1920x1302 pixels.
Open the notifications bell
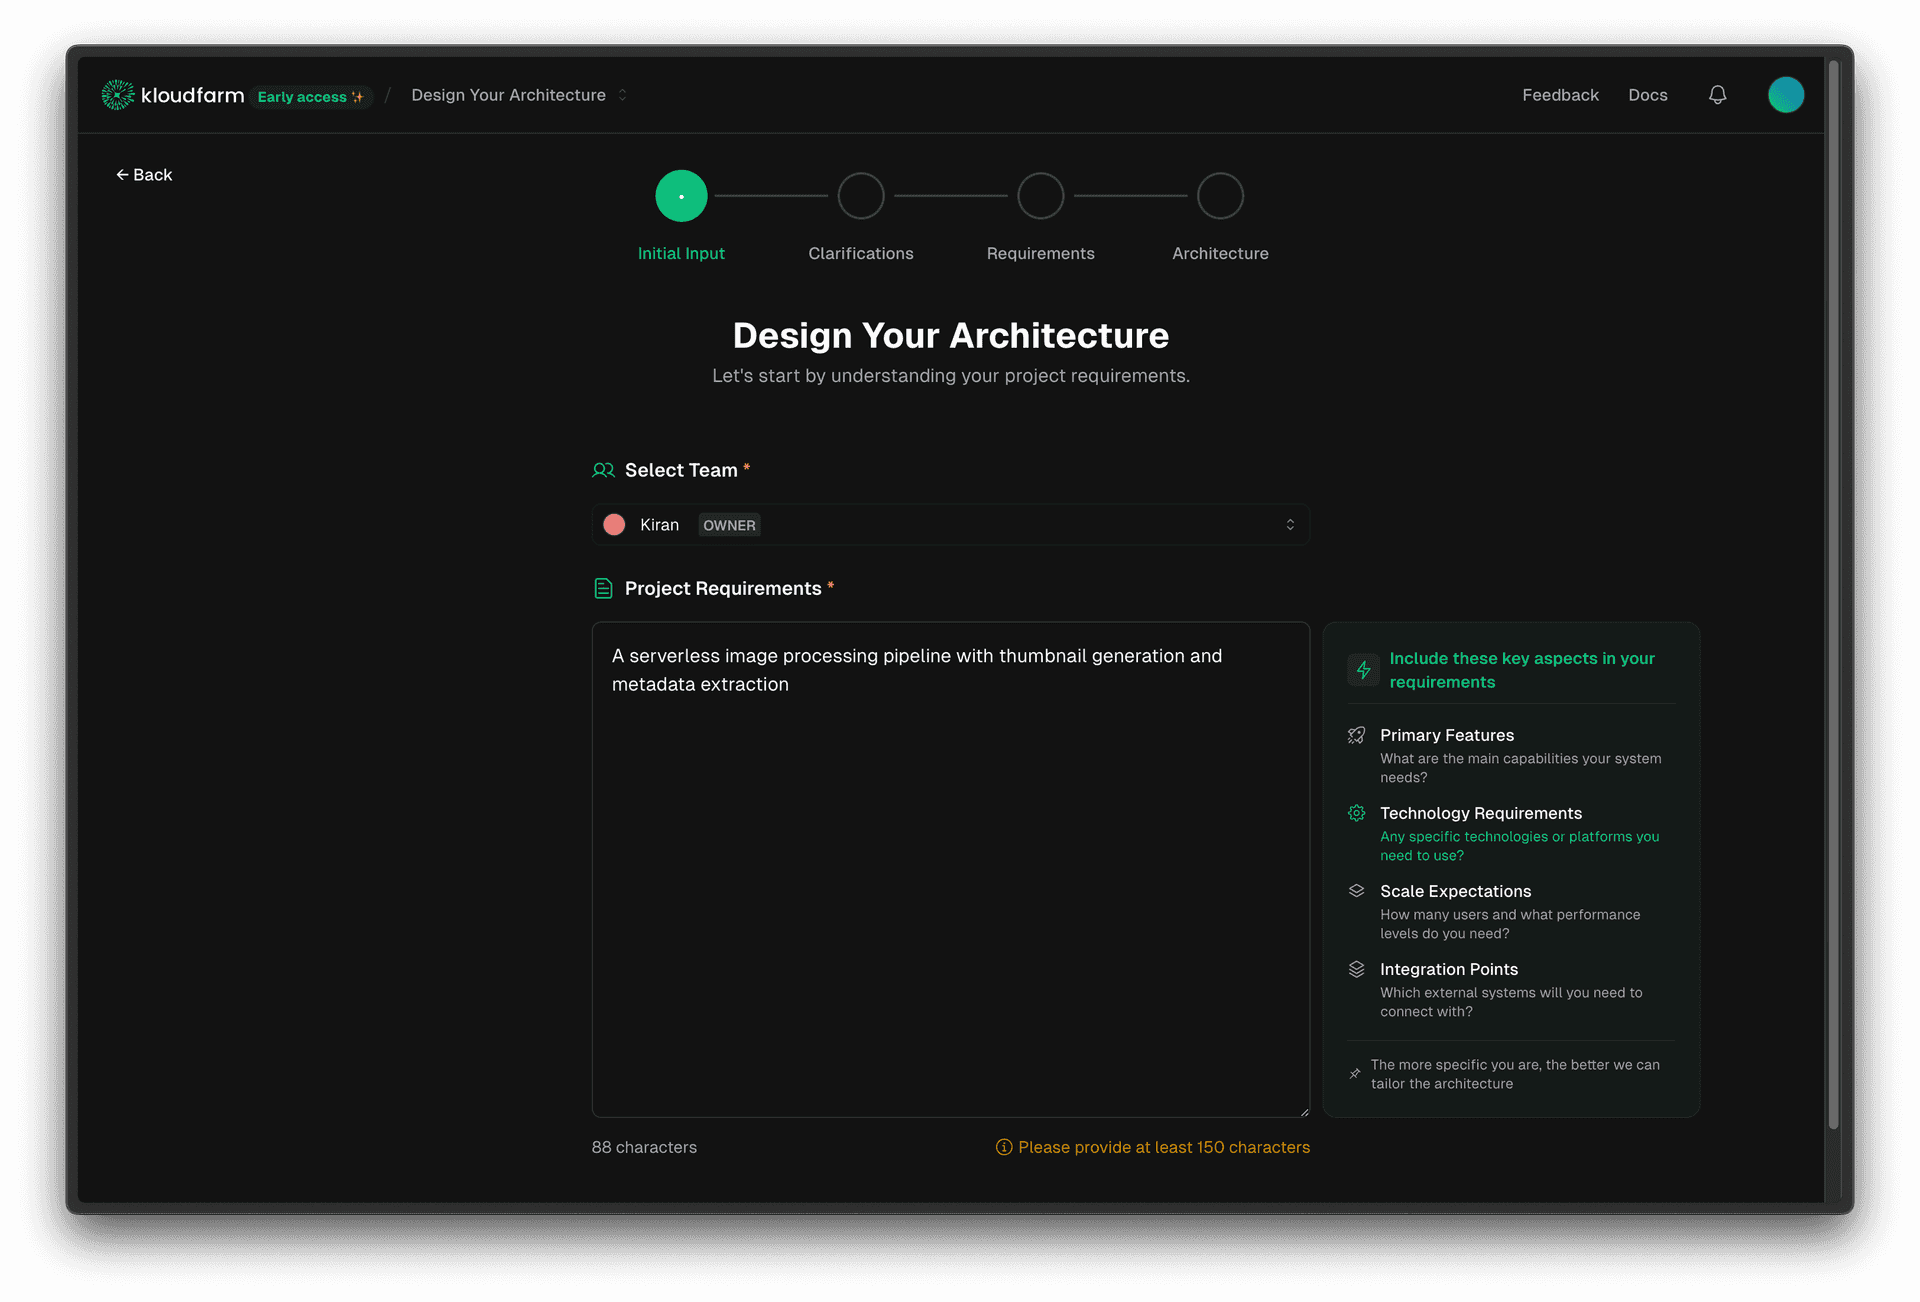(x=1717, y=94)
